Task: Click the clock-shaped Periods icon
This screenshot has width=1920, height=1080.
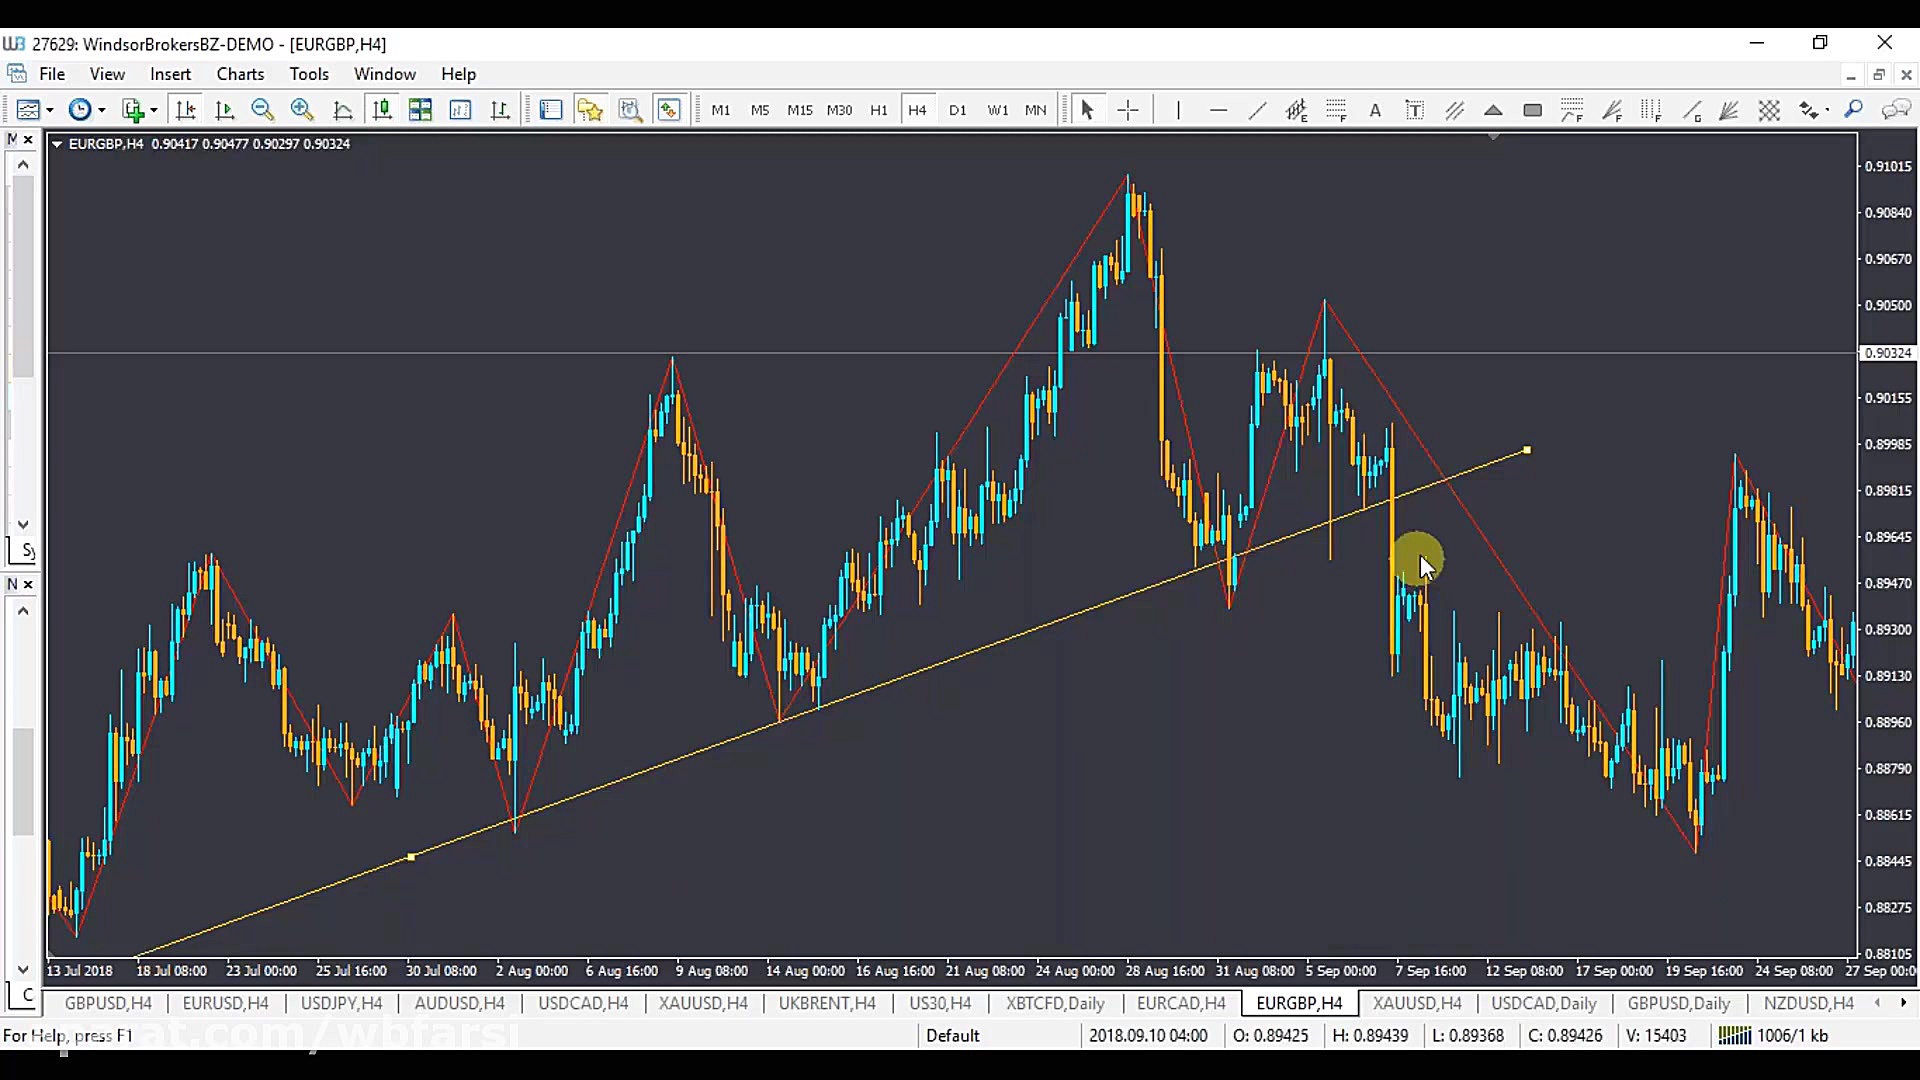Action: point(79,110)
